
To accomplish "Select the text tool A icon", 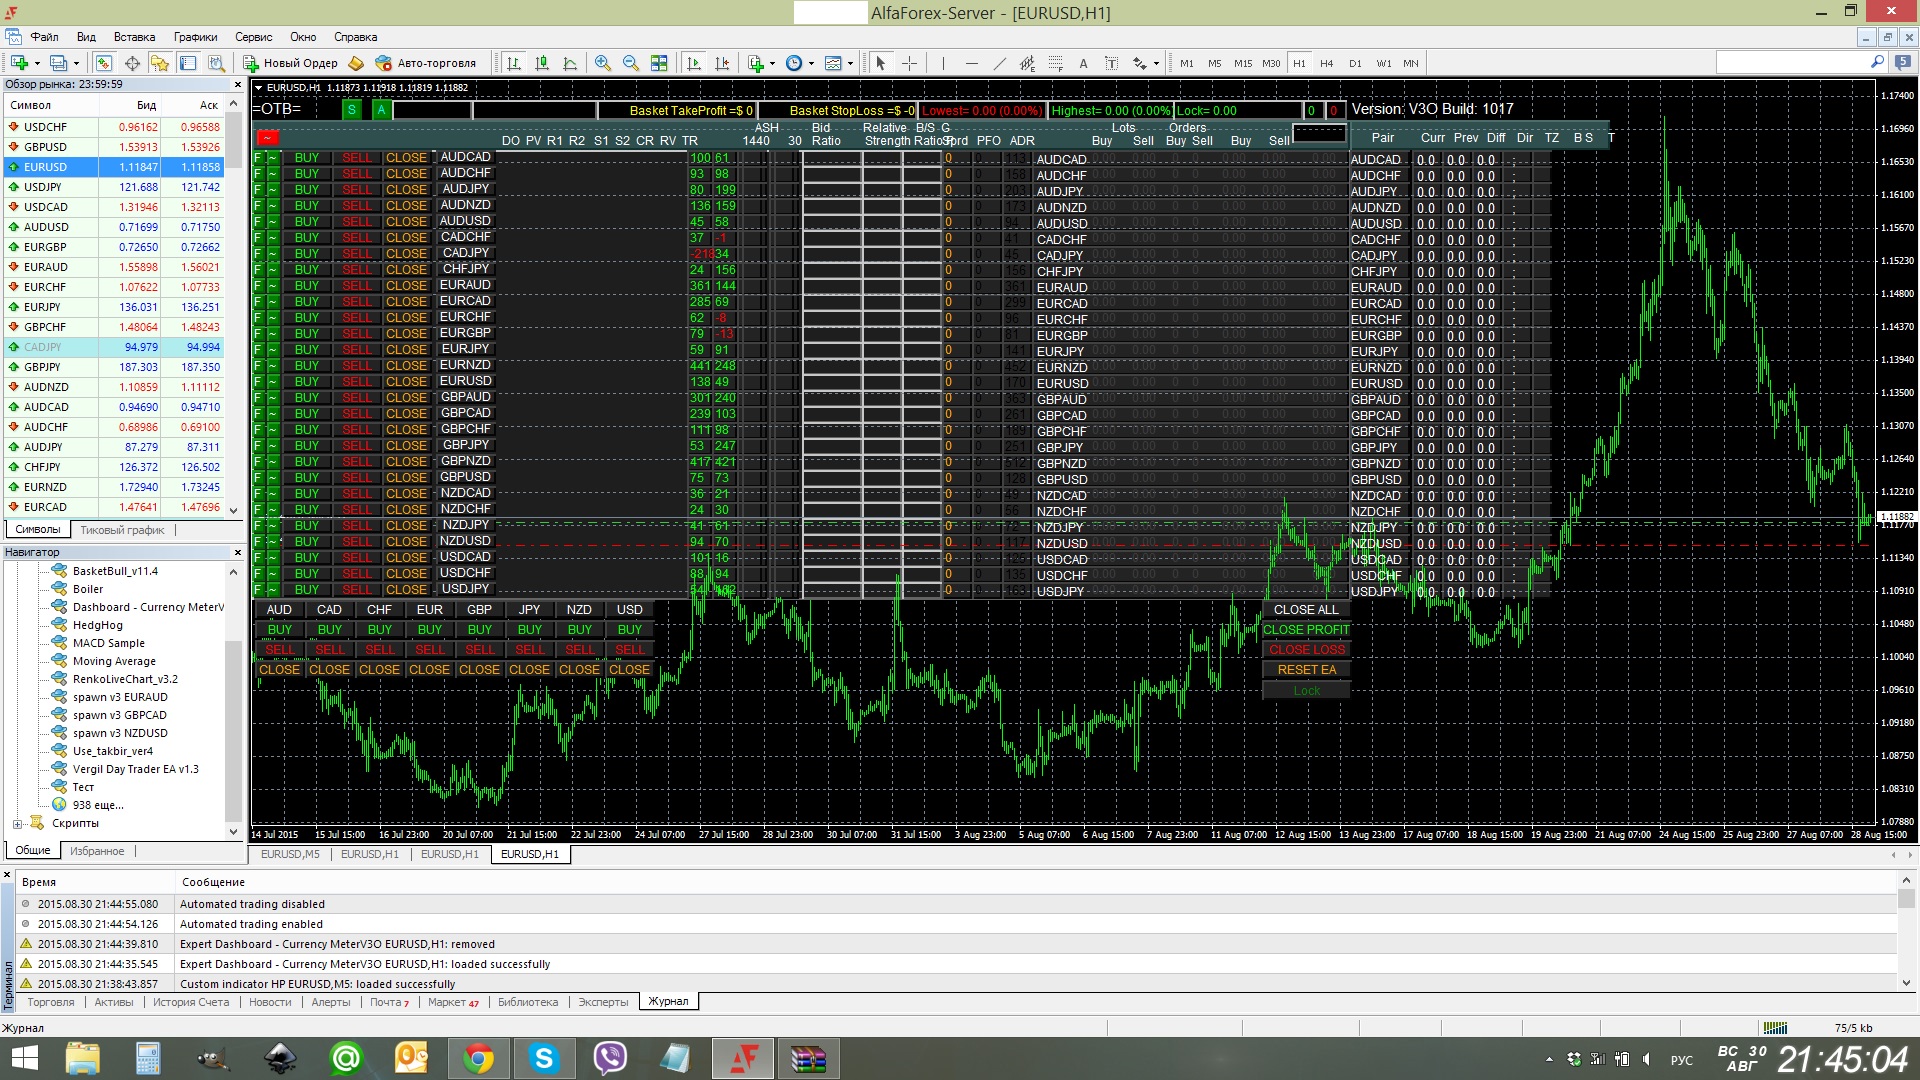I will [x=1083, y=63].
